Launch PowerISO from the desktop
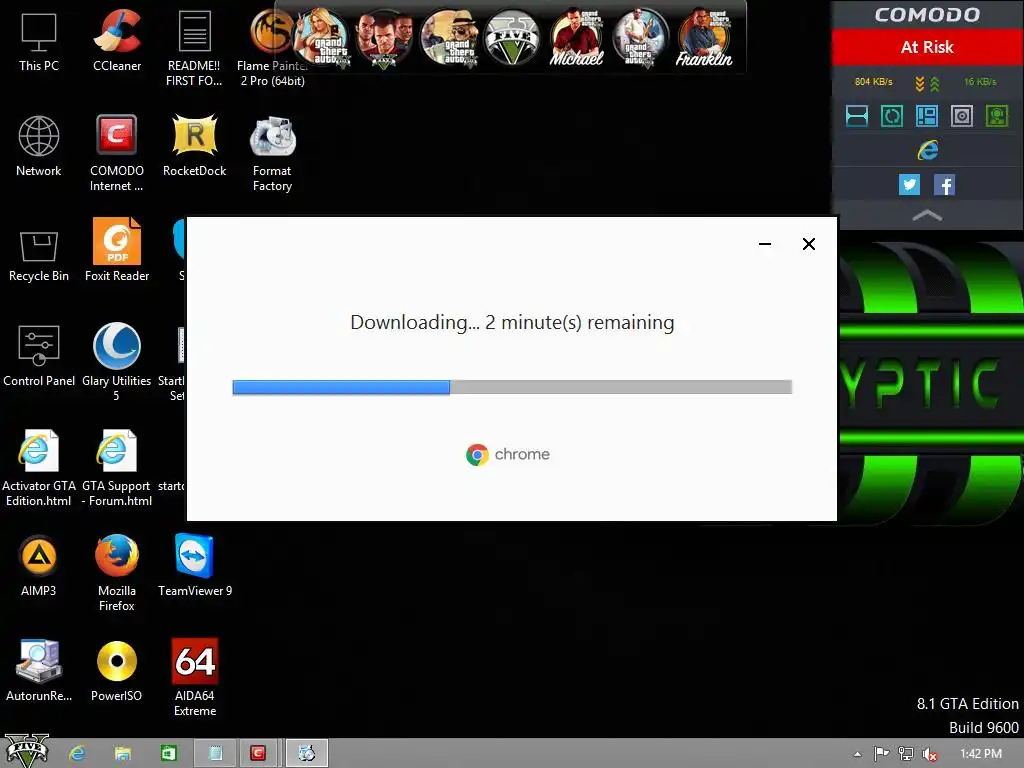This screenshot has height=768, width=1024. tap(117, 671)
